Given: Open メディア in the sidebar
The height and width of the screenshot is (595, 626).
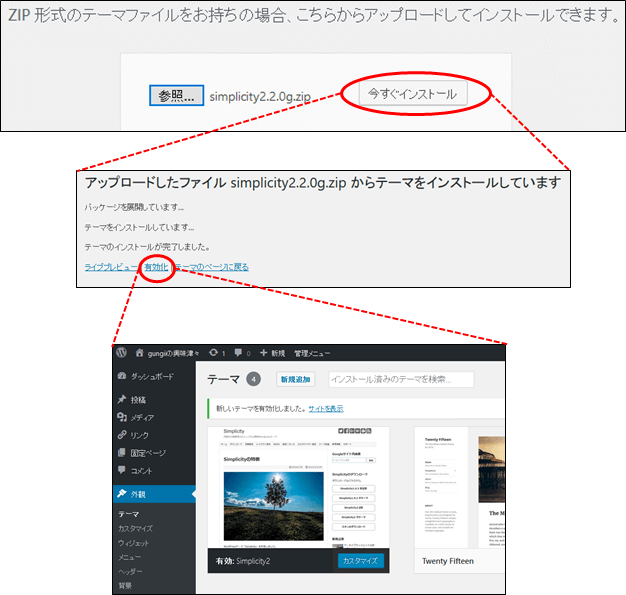Looking at the screenshot, I should tap(142, 418).
